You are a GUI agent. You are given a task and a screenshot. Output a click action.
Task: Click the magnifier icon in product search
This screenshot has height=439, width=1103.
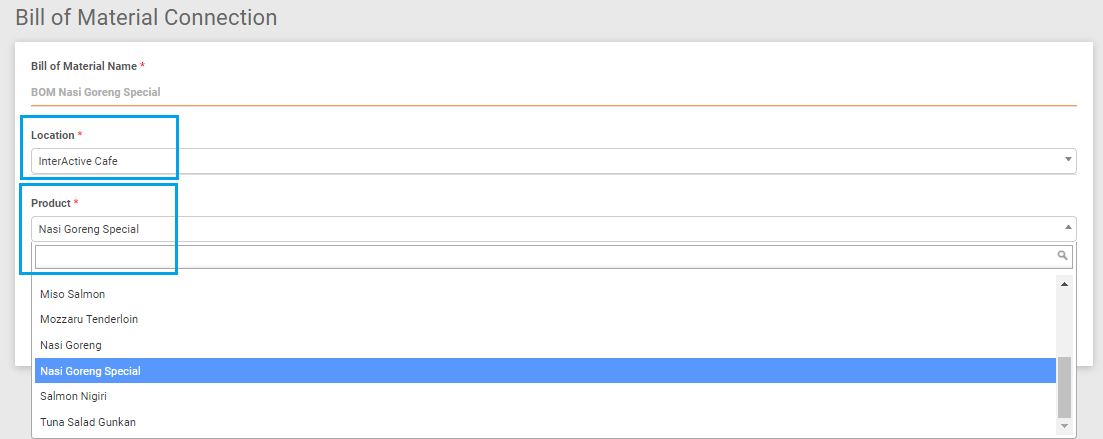coord(1063,256)
